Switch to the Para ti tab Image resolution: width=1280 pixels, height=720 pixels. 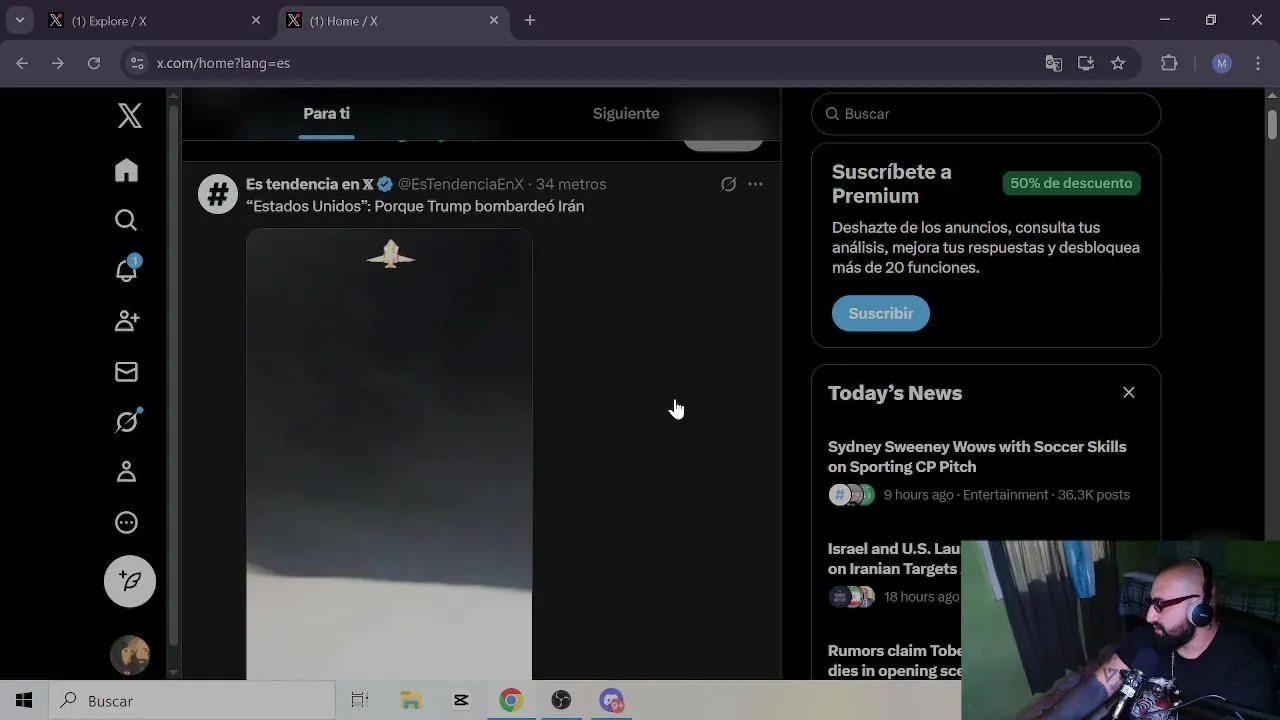[x=326, y=114]
